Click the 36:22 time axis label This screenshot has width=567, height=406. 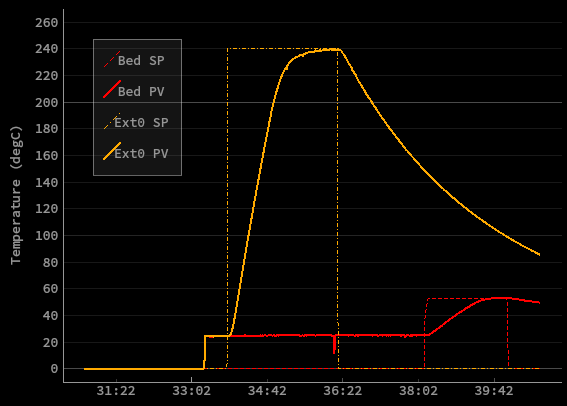coord(343,391)
